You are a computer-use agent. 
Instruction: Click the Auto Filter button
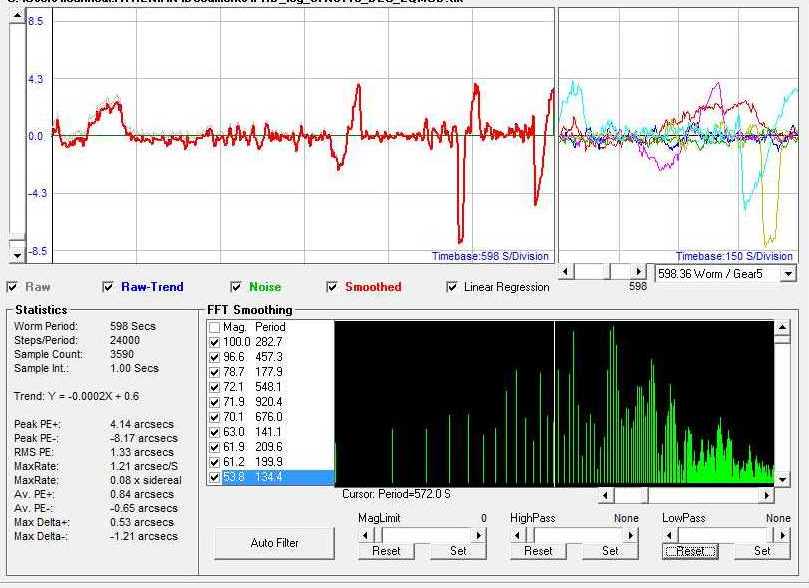pyautogui.click(x=274, y=543)
